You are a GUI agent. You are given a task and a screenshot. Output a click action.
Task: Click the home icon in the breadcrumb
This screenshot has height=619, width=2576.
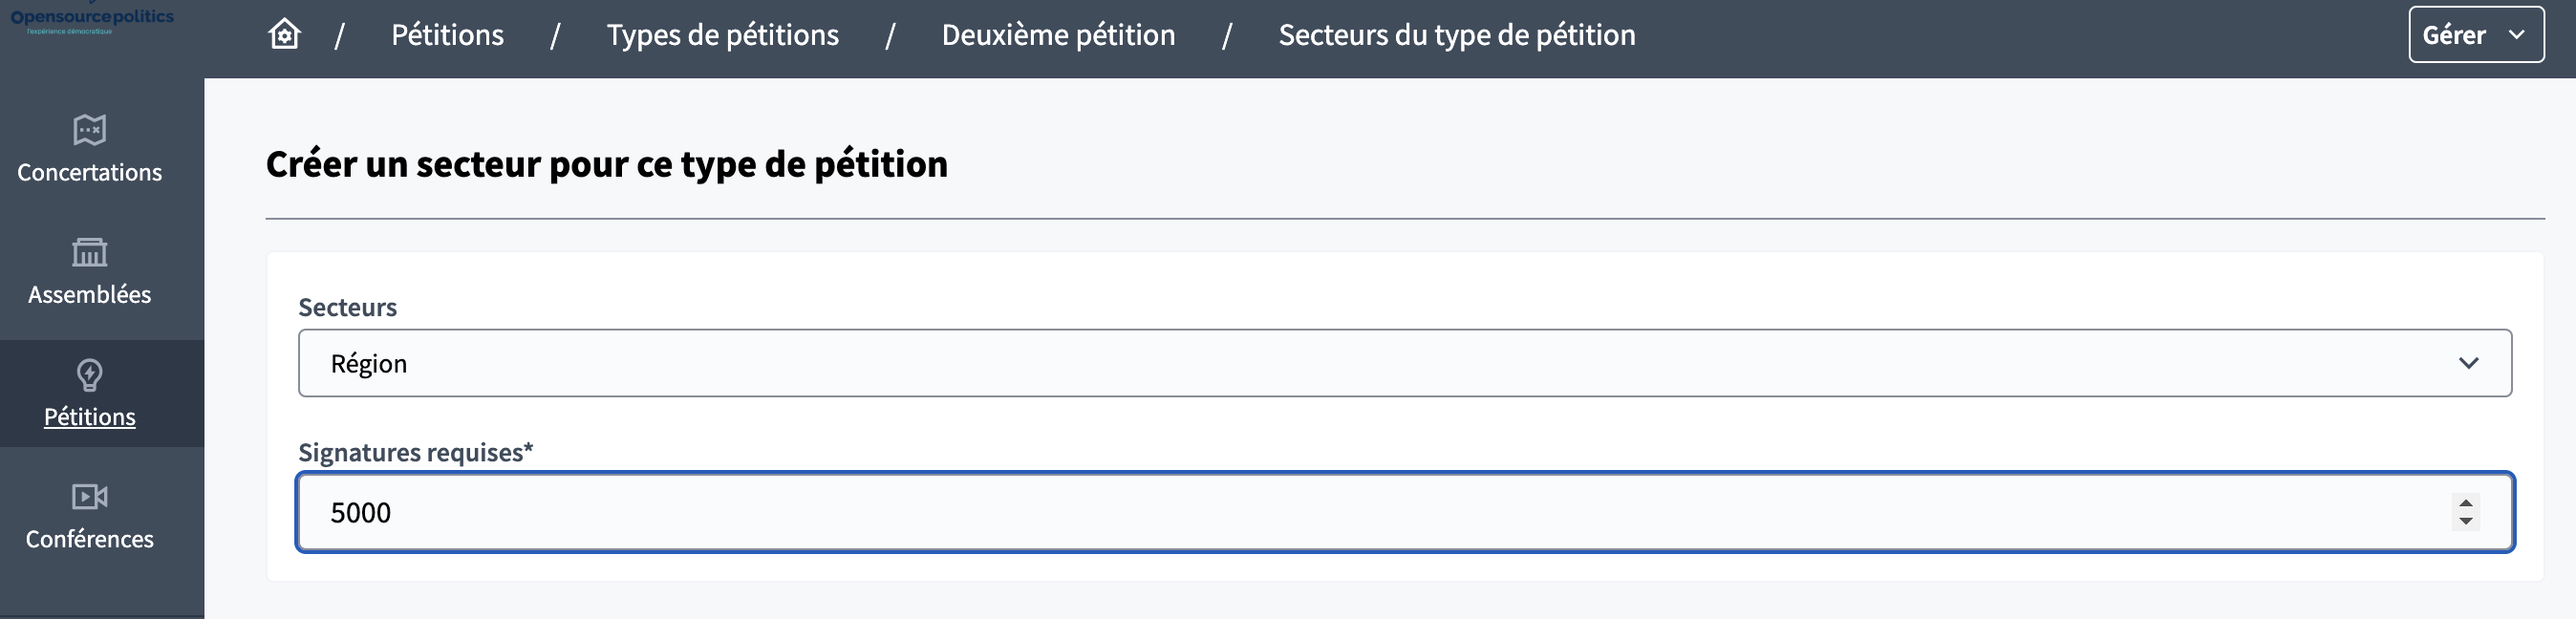(284, 35)
